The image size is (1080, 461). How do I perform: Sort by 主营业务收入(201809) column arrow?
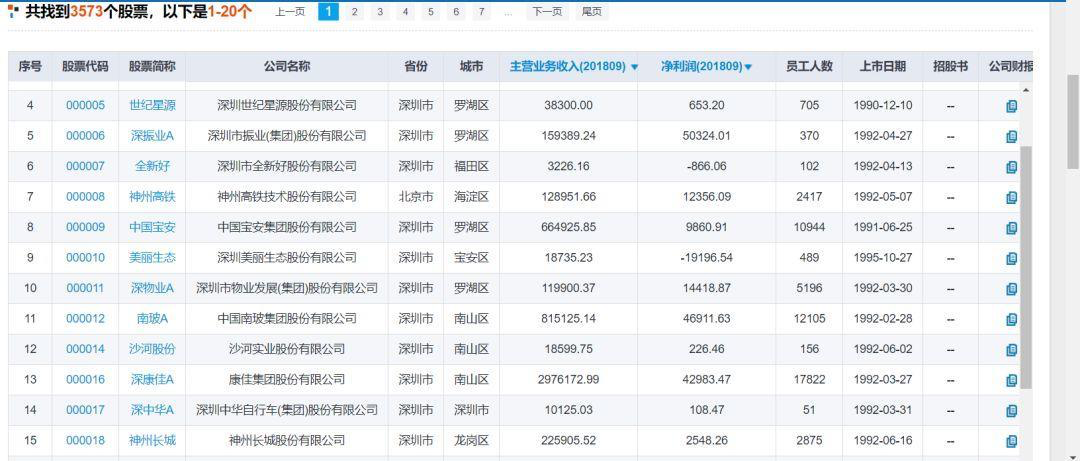(x=634, y=67)
